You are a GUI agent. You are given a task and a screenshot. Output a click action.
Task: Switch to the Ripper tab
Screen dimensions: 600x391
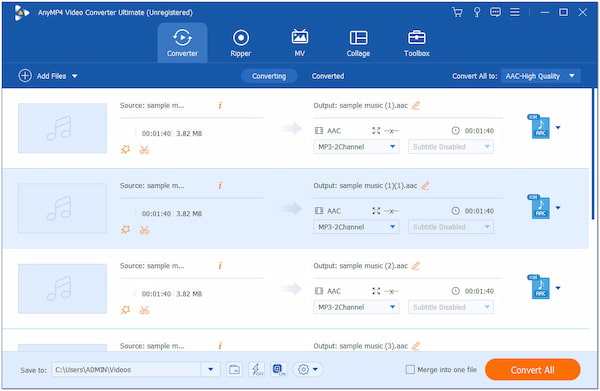tap(241, 42)
